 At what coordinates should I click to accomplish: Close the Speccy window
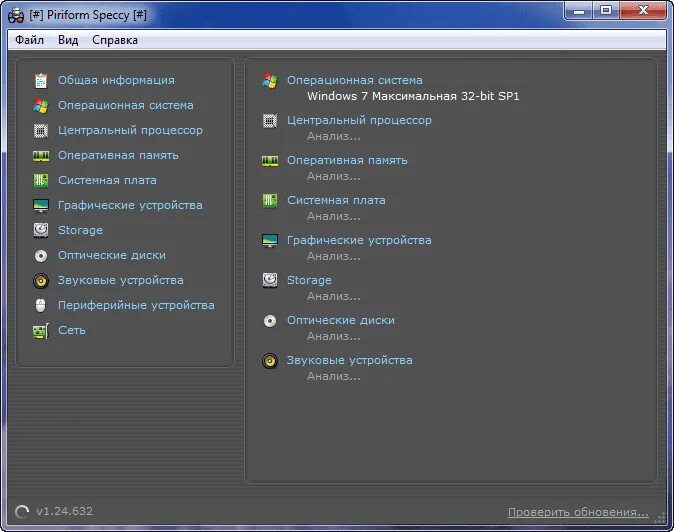point(643,11)
